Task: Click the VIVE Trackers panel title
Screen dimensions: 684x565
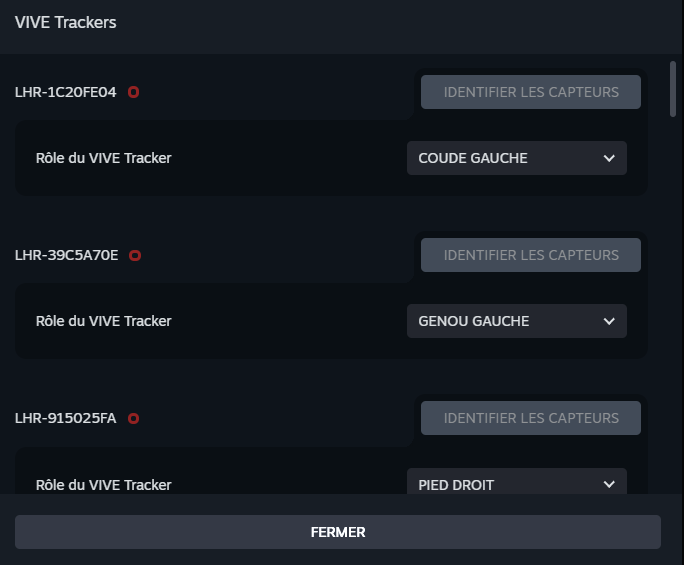Action: tap(66, 22)
